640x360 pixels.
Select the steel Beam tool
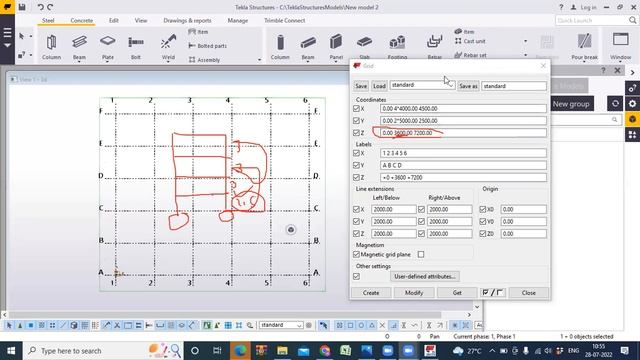79,46
